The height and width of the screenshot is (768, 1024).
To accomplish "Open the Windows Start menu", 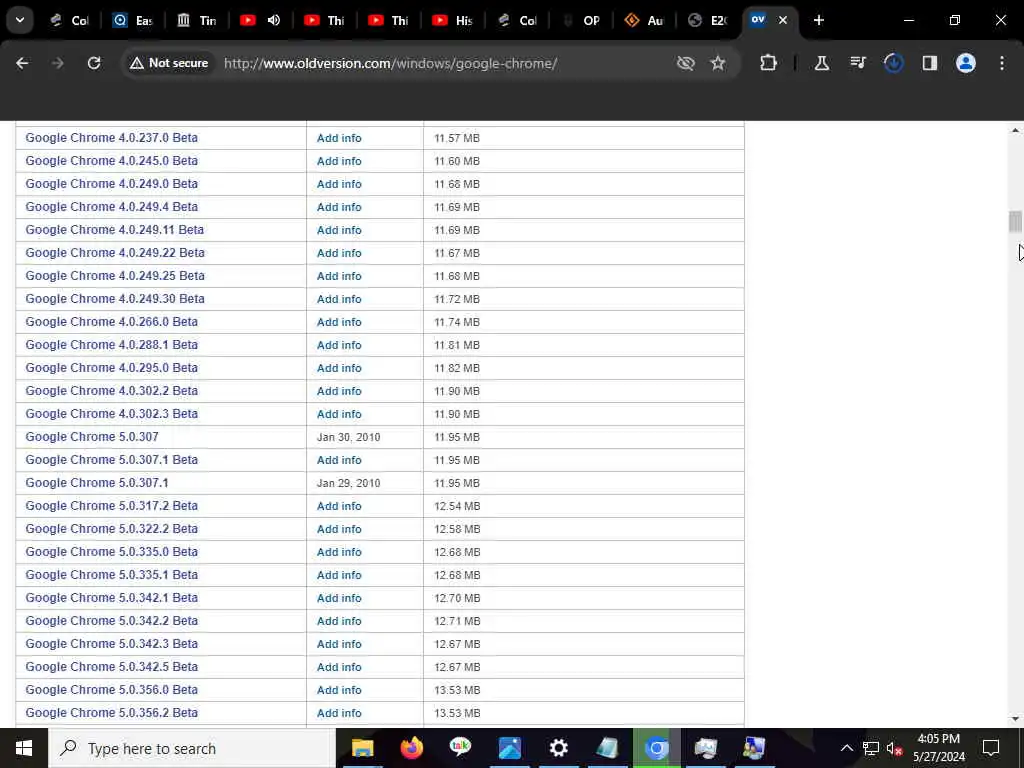I will (24, 748).
